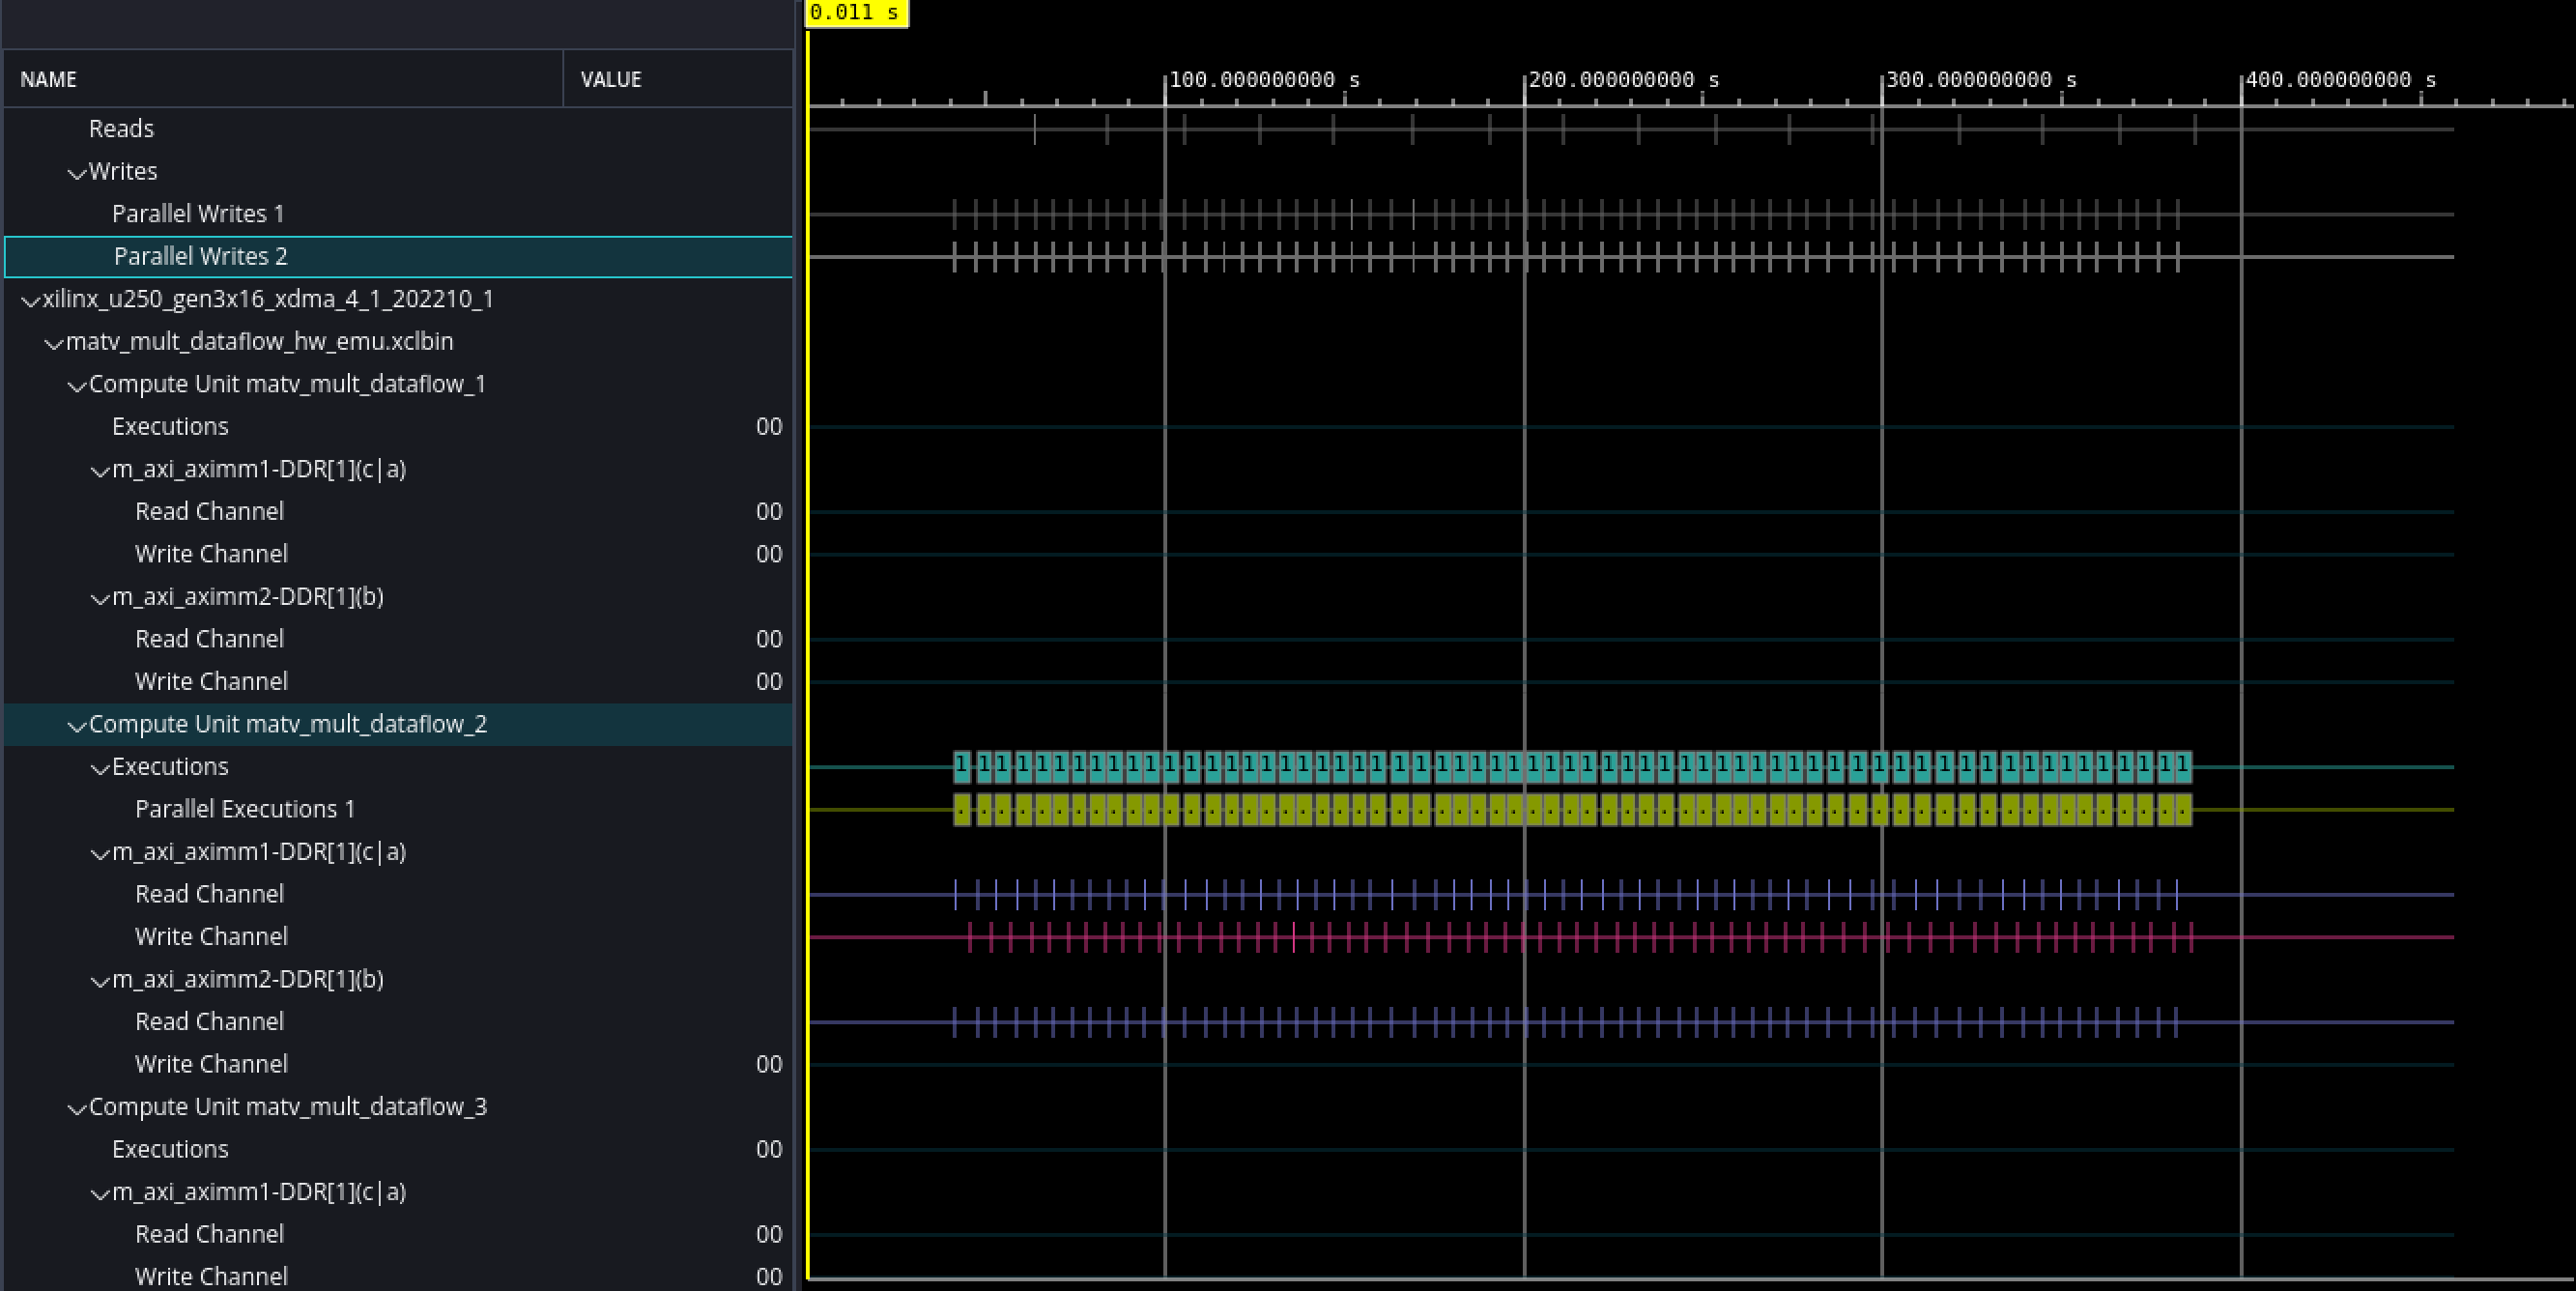Click first teal execution block in dataflow_2
2576x1291 pixels.
[x=962, y=767]
